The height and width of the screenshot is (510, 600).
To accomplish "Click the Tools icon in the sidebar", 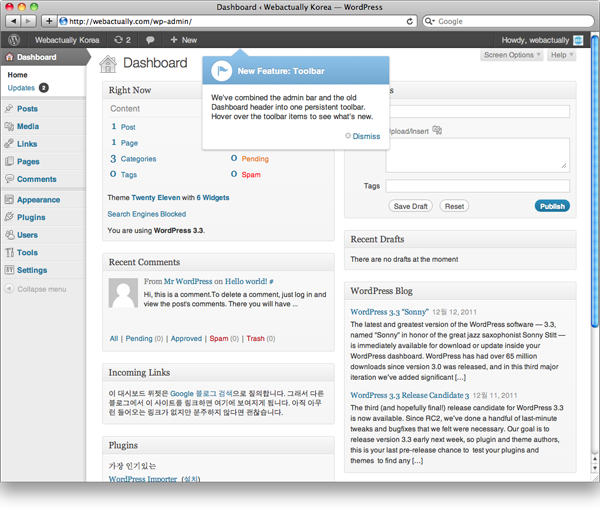I will point(9,253).
